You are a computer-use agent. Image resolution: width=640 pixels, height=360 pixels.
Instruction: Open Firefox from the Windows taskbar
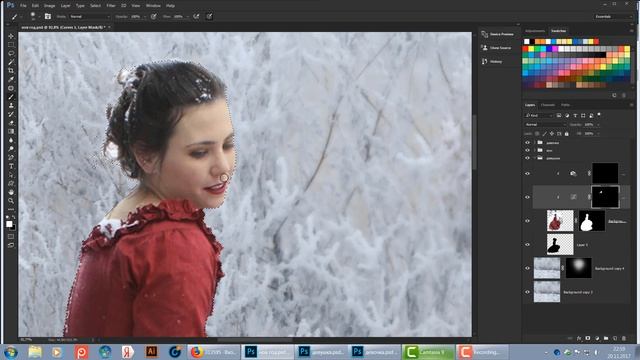tap(214, 352)
